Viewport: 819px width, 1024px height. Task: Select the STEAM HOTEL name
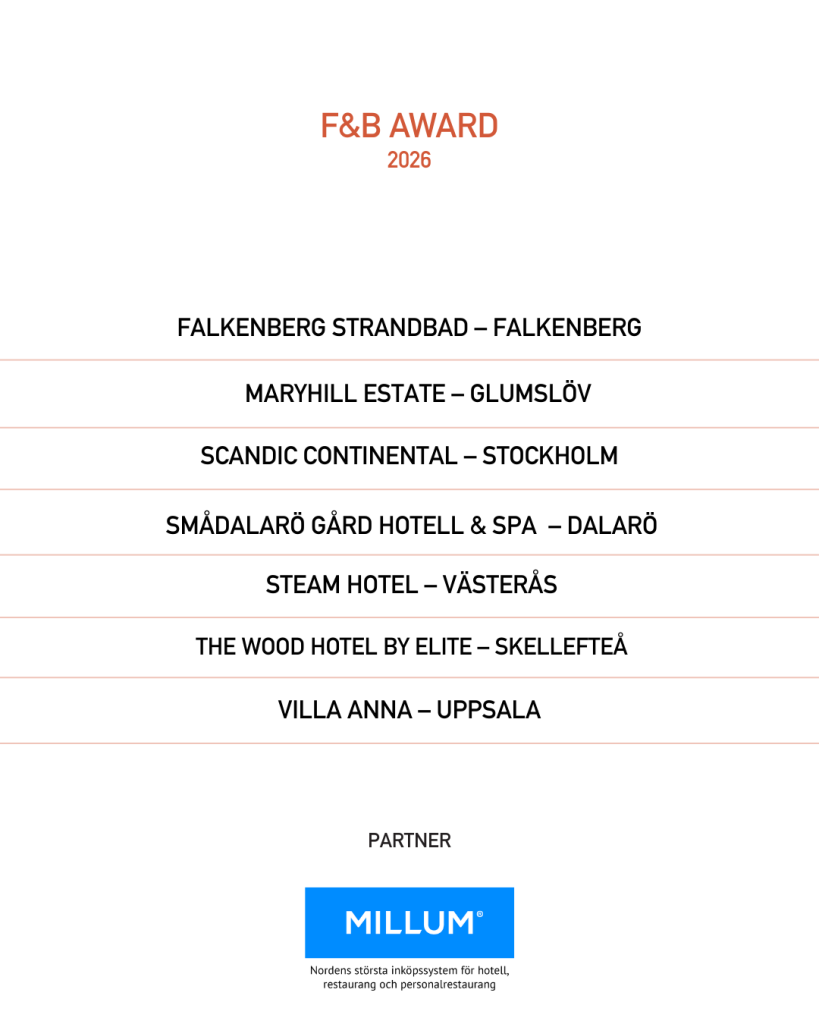(341, 585)
